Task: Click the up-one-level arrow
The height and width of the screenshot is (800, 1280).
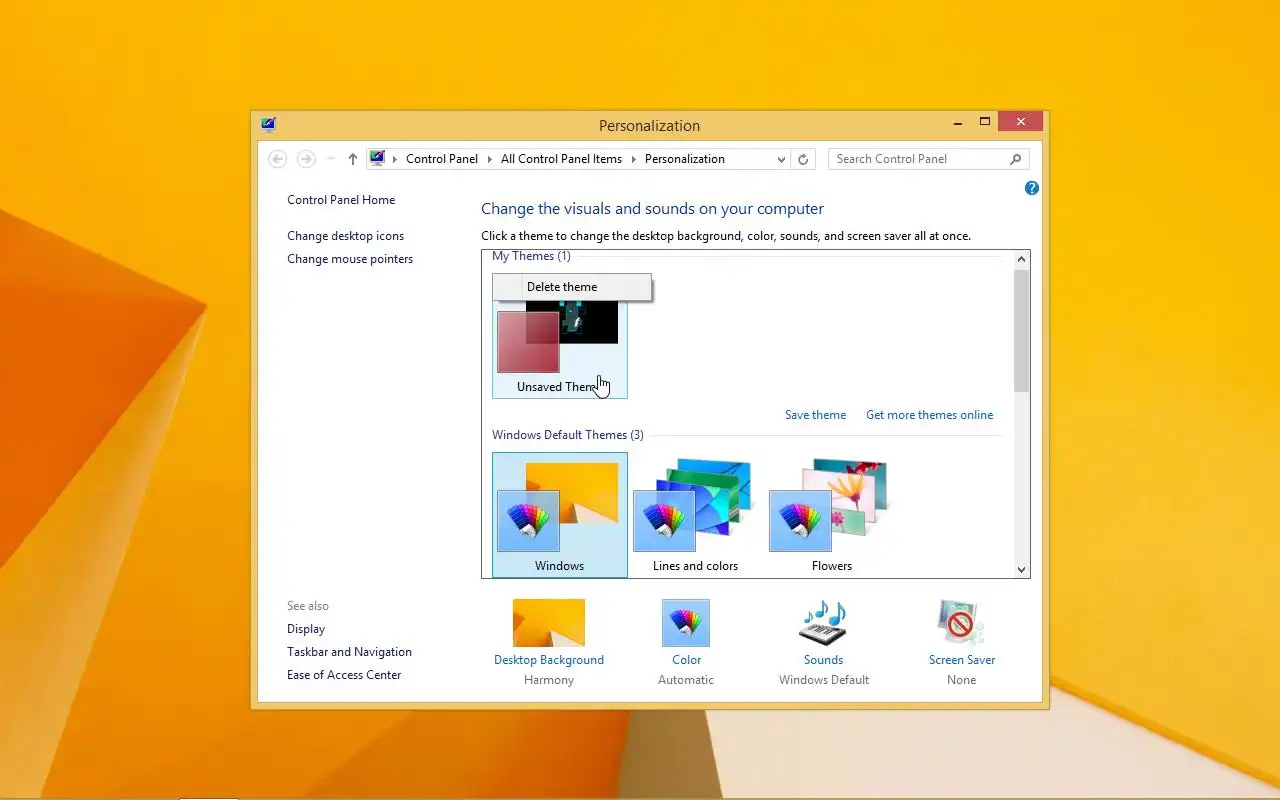Action: 352,159
